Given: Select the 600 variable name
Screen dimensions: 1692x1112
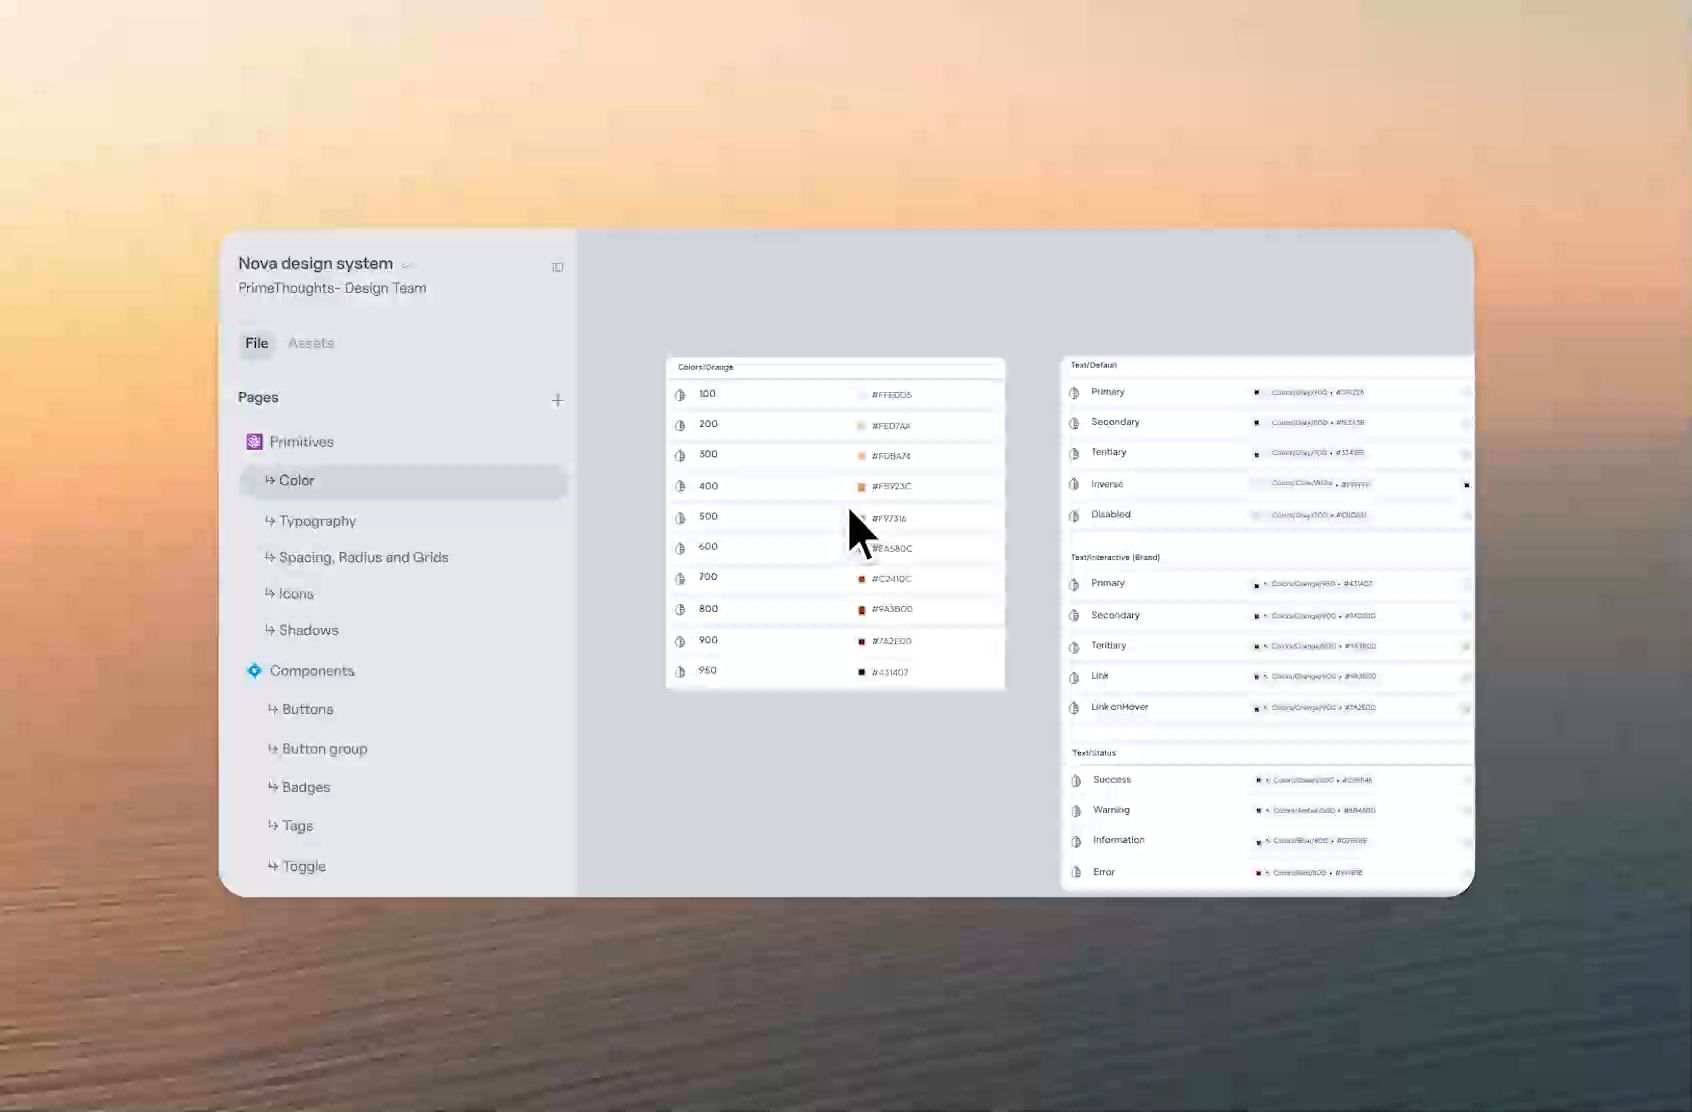Looking at the screenshot, I should [x=708, y=547].
